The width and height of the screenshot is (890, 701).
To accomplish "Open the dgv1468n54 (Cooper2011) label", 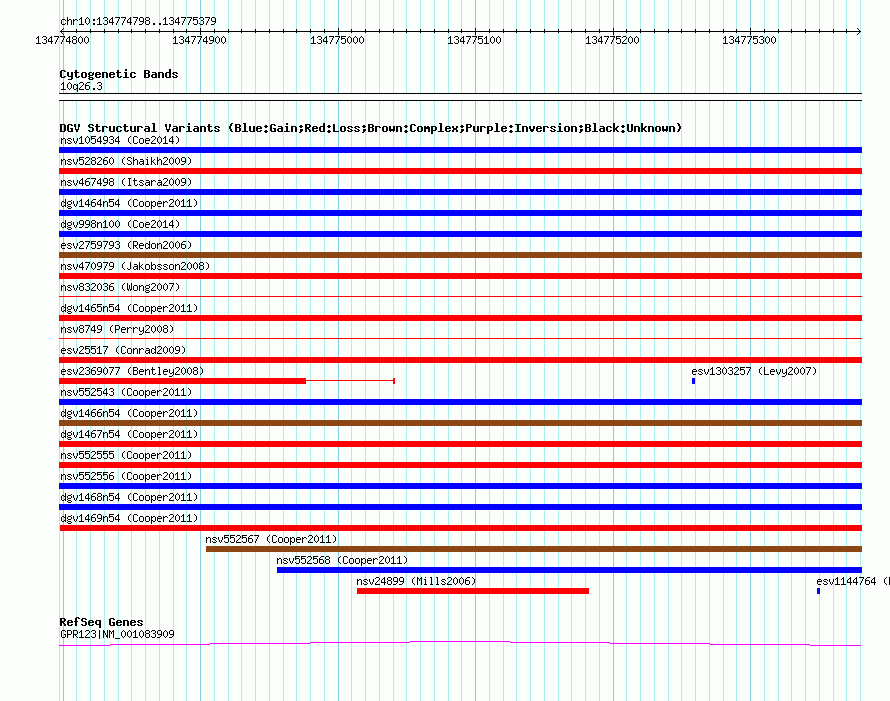I will tap(129, 497).
